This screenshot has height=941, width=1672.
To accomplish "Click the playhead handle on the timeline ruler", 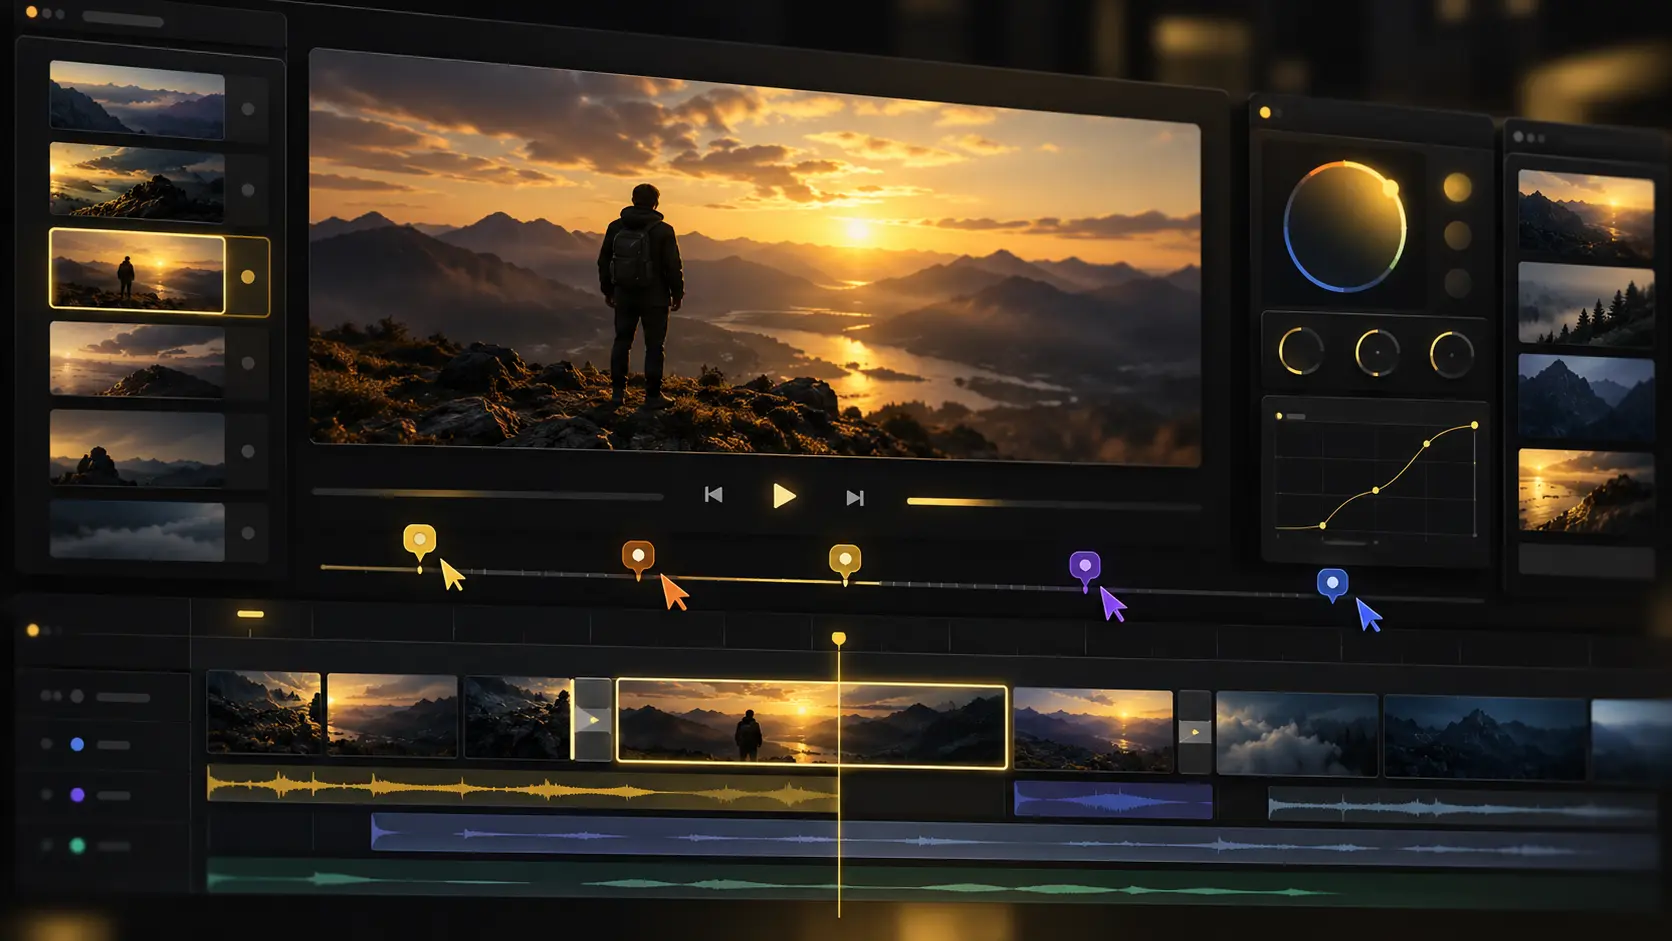I will 839,638.
